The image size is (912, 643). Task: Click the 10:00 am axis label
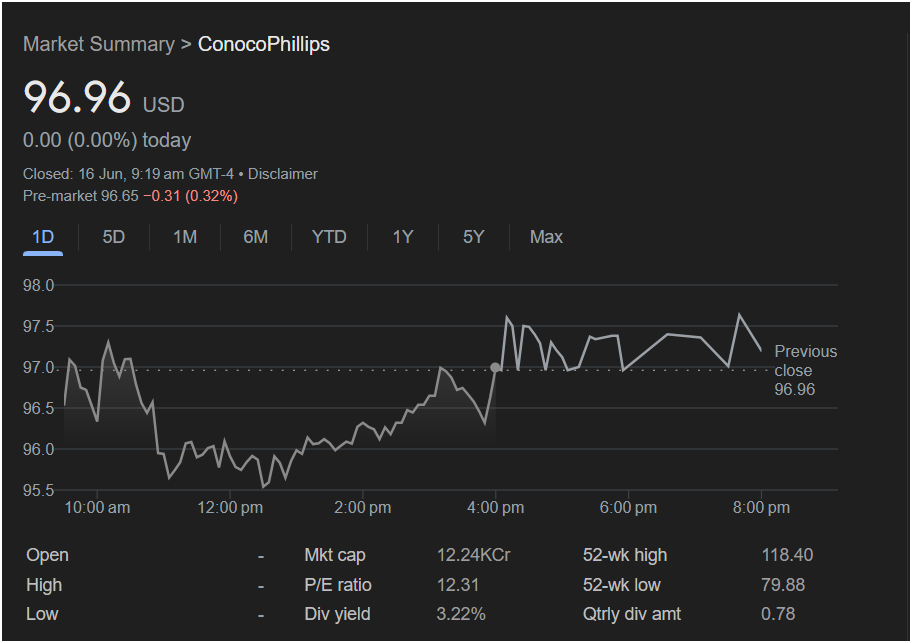pos(97,508)
